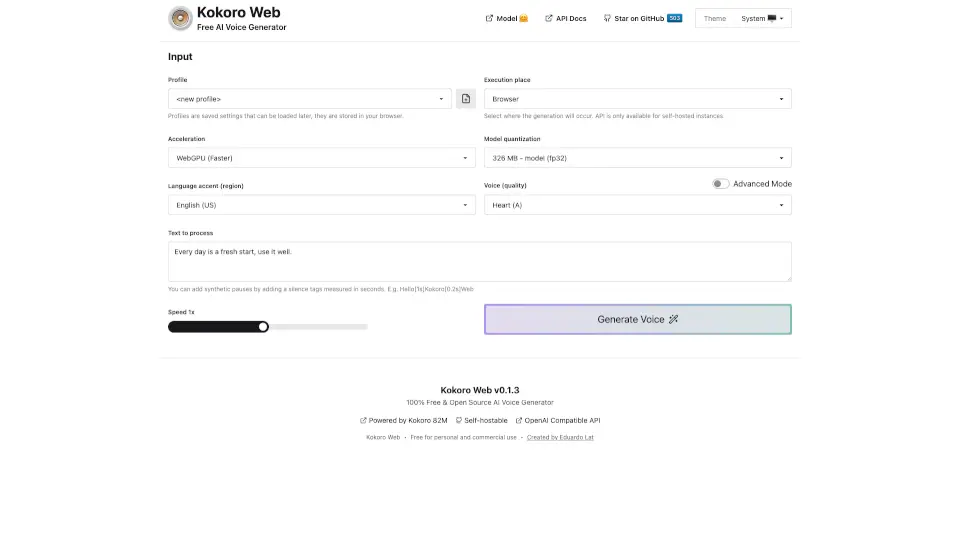Viewport: 960px width, 540px height.
Task: Open the Created by Eduardo Lat link
Action: point(560,437)
